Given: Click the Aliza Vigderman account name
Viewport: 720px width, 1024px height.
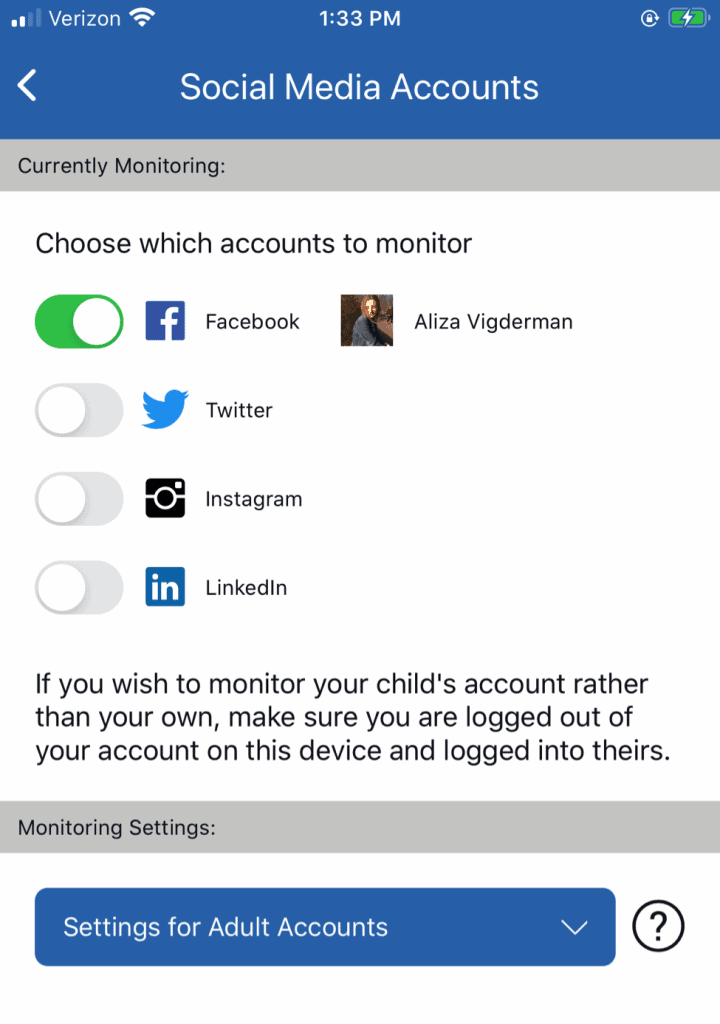Looking at the screenshot, I should [493, 321].
